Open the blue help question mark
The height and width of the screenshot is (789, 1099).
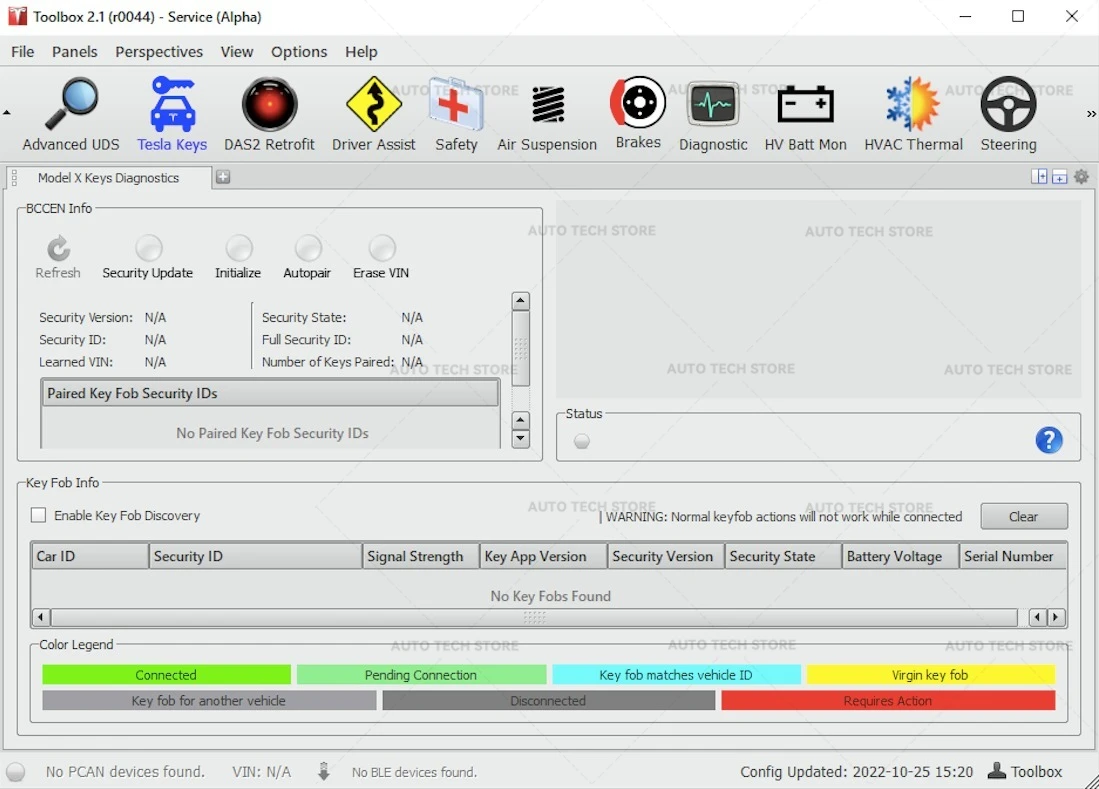[1049, 440]
